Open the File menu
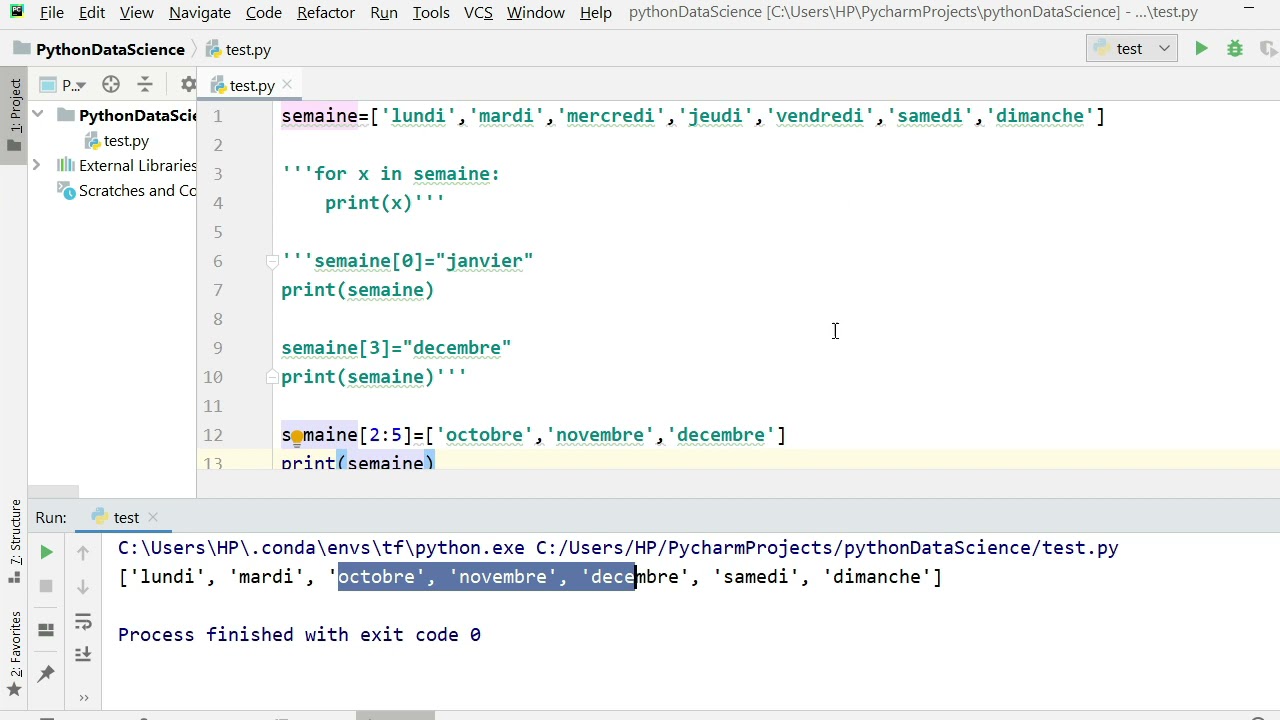 coord(52,12)
